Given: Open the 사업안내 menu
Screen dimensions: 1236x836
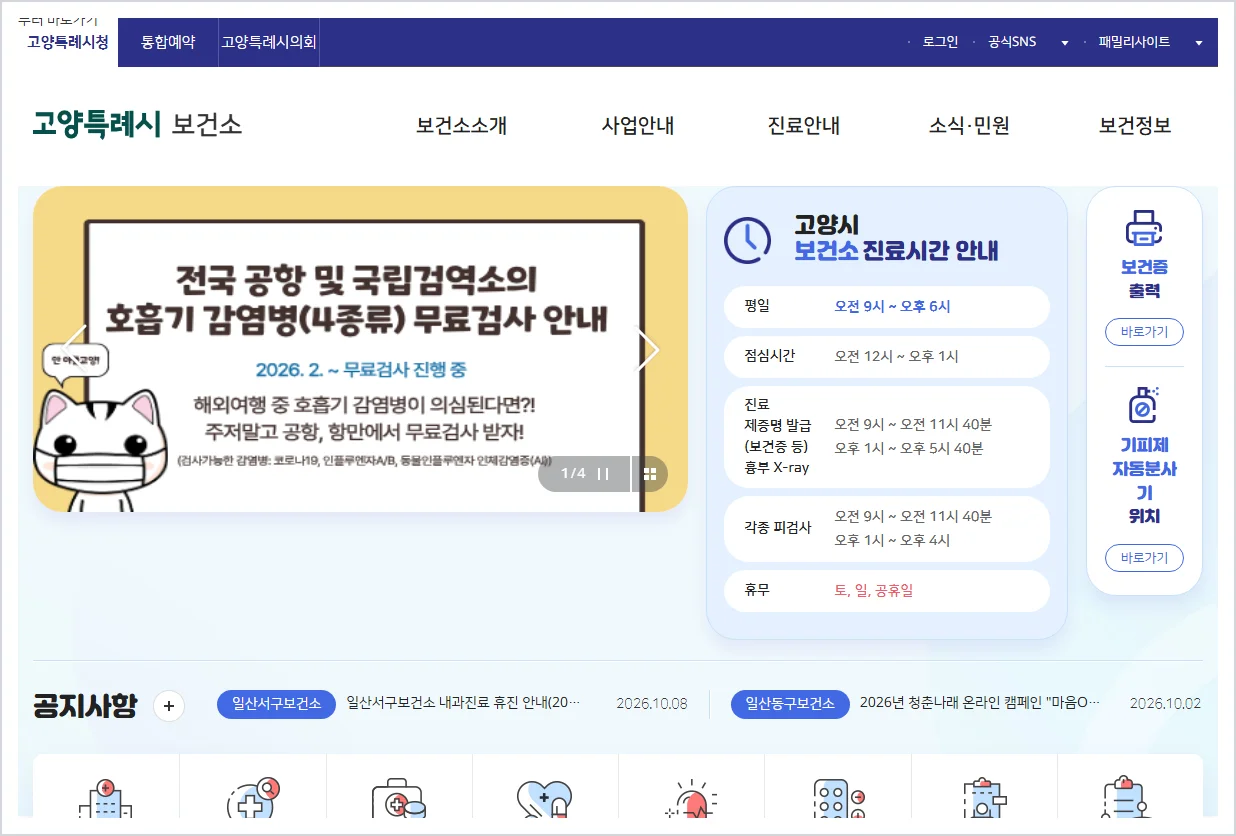Looking at the screenshot, I should [x=637, y=126].
